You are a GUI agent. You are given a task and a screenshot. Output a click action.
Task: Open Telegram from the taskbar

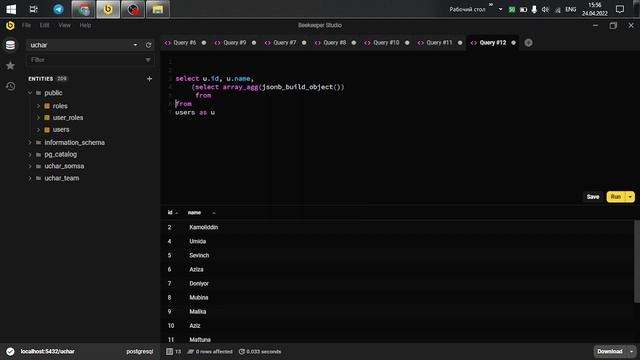point(58,9)
